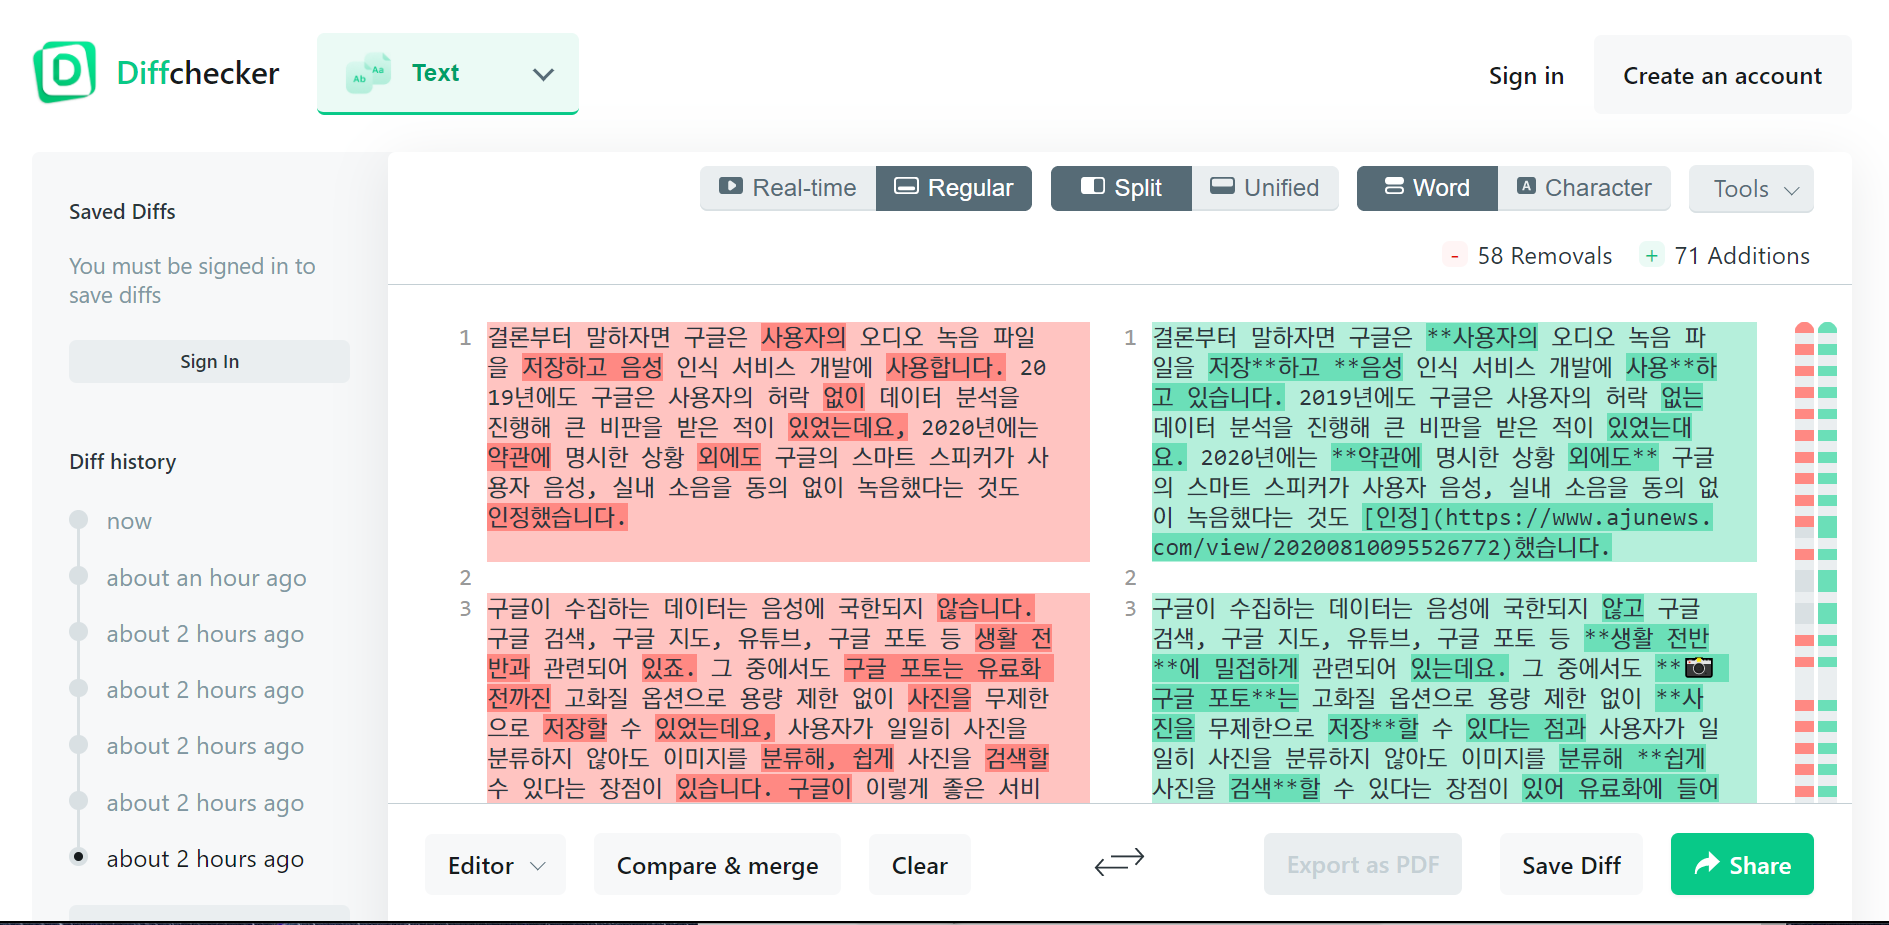Screen dimensions: 1889x925
Task: Click the camera emoji in right pane
Action: (1699, 667)
